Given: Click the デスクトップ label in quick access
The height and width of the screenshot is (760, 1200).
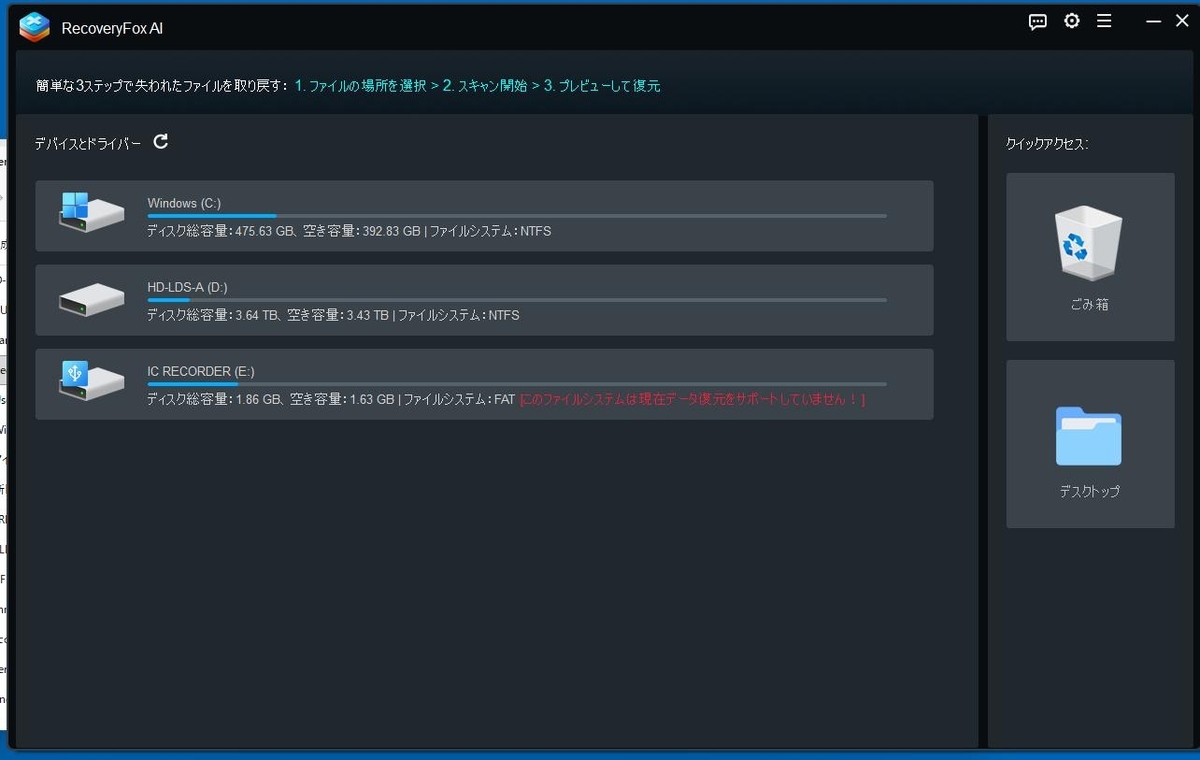Looking at the screenshot, I should coord(1090,492).
